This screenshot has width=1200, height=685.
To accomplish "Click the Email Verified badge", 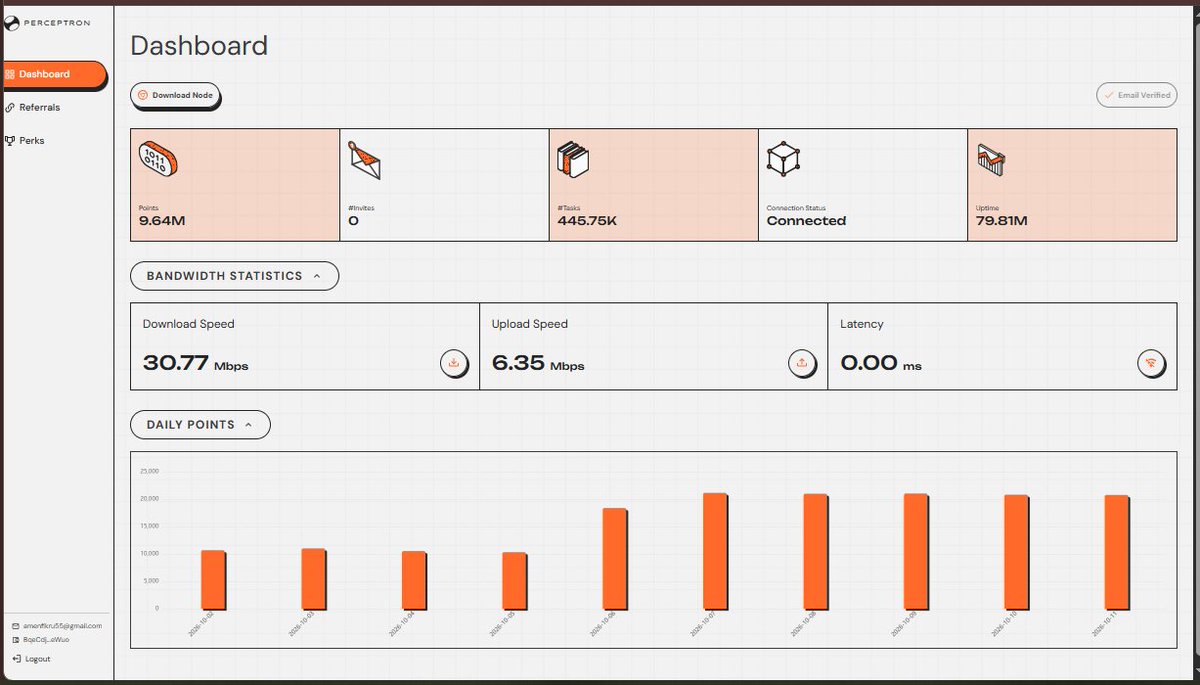I will pyautogui.click(x=1137, y=95).
